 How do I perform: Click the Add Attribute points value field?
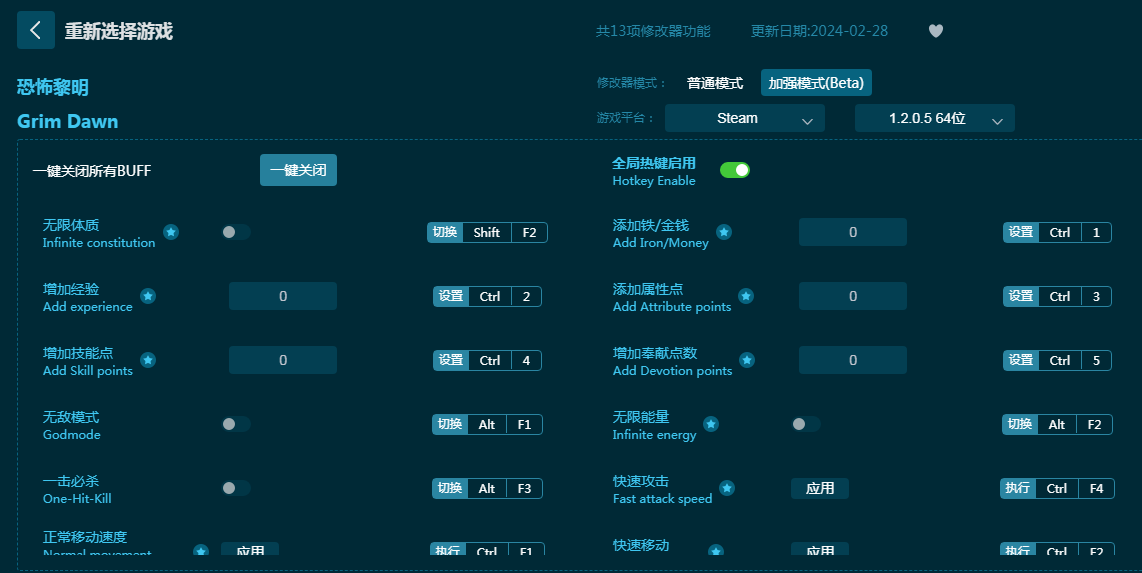[853, 296]
